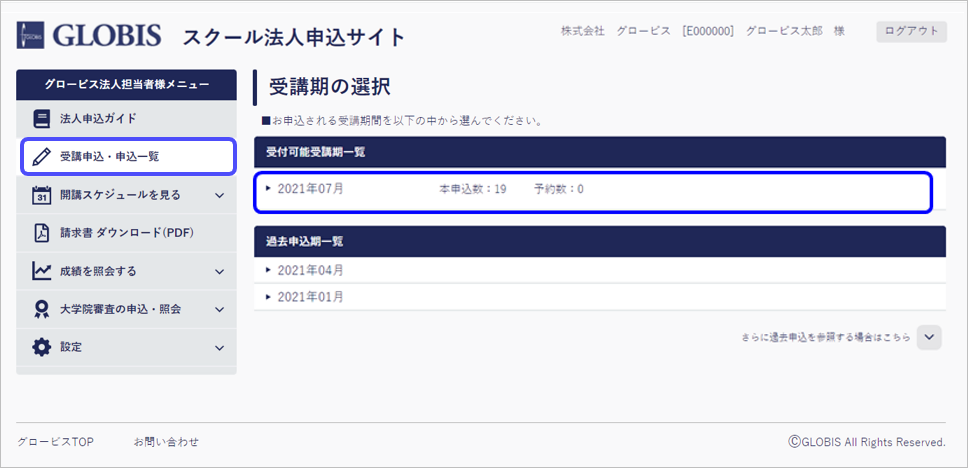This screenshot has height=468, width=968.
Task: Show more past applications with the chevron button
Action: tap(929, 338)
